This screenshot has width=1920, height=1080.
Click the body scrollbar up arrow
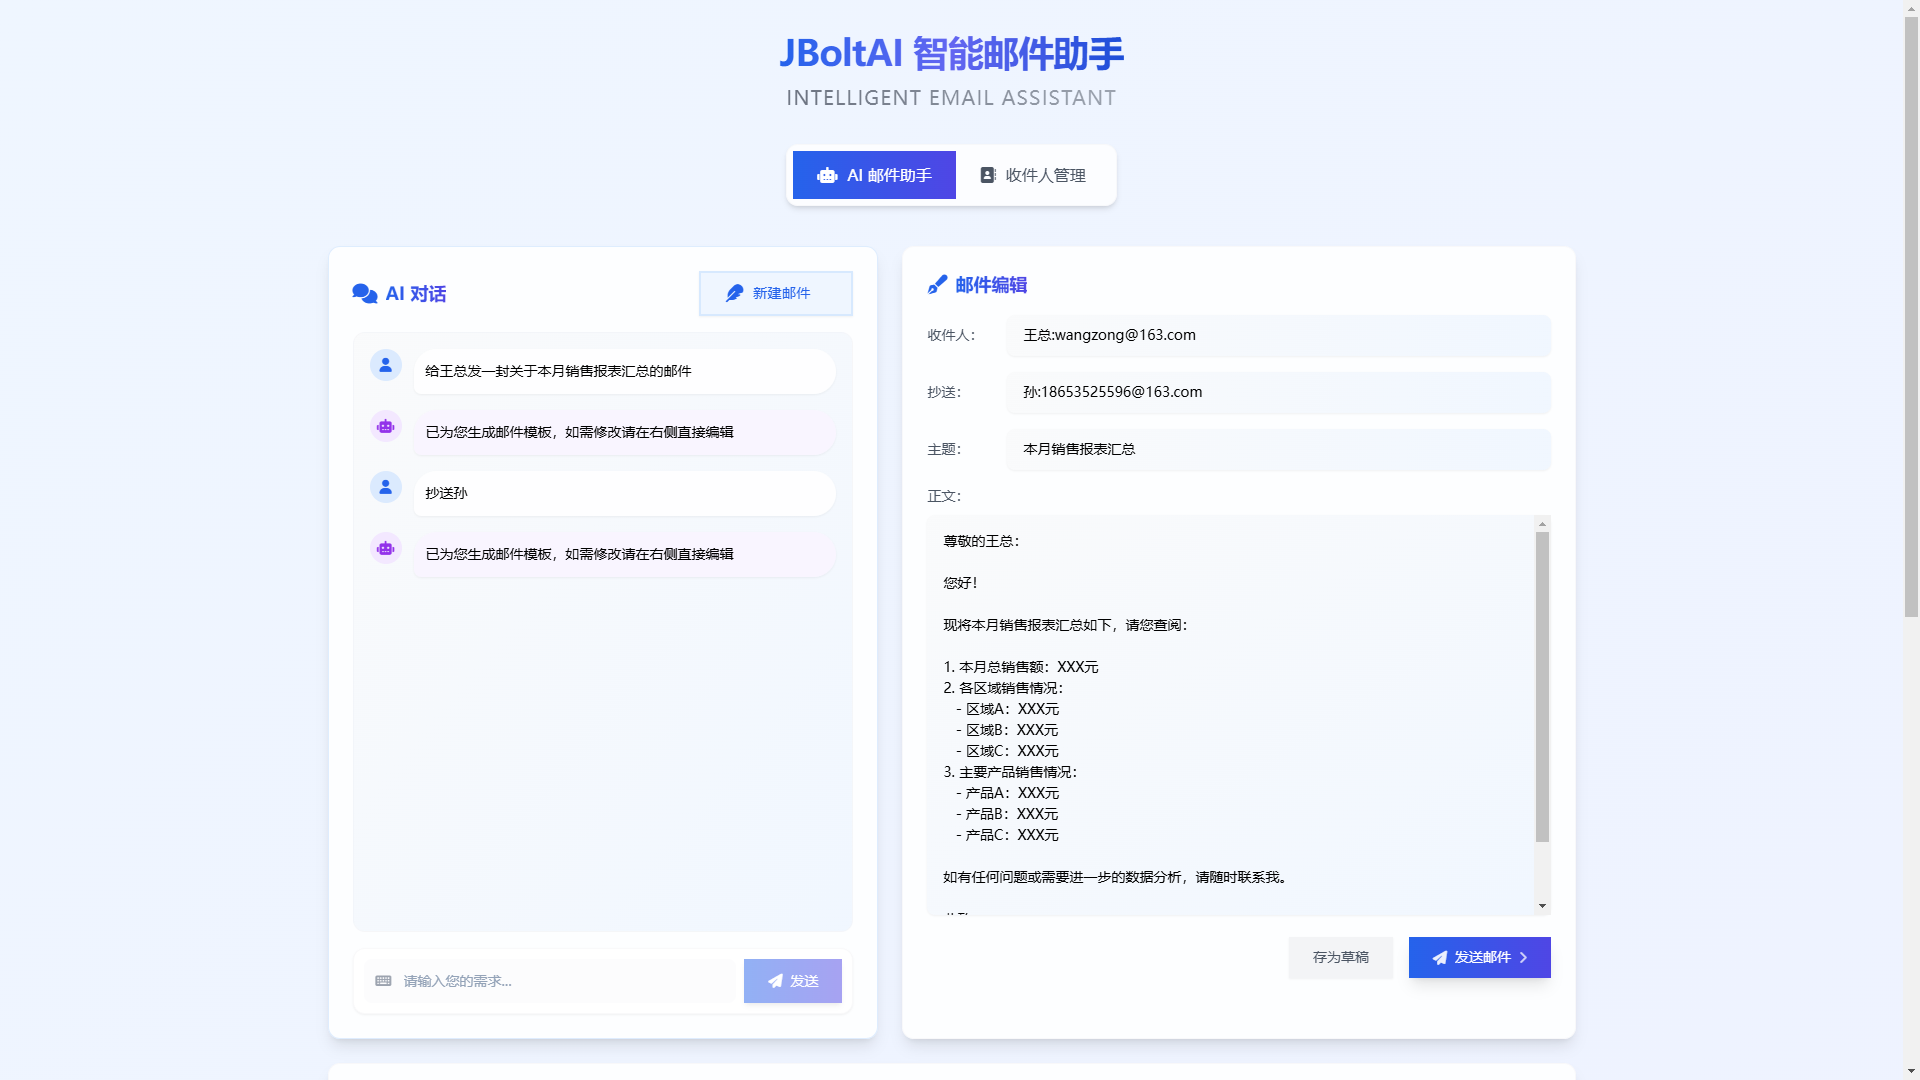point(1542,524)
